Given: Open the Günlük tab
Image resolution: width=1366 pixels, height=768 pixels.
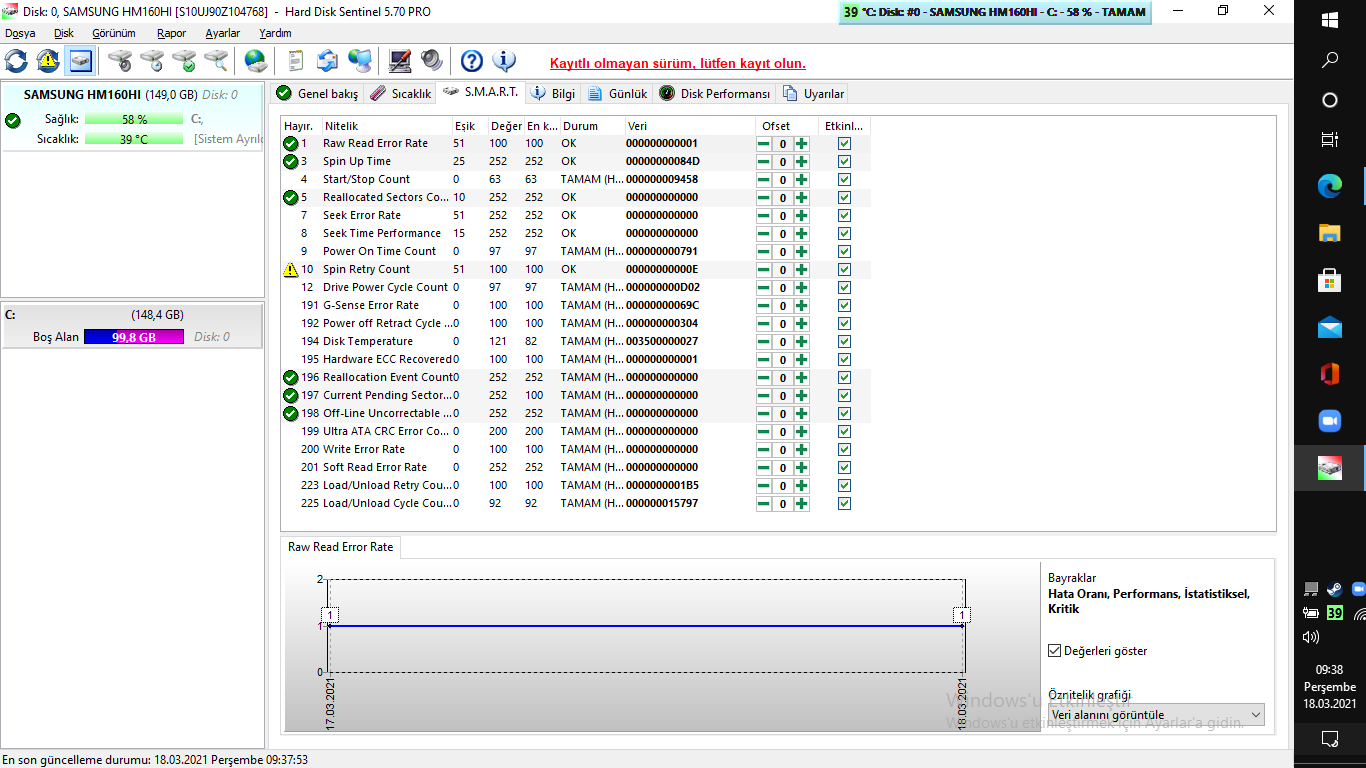Looking at the screenshot, I should coord(618,94).
